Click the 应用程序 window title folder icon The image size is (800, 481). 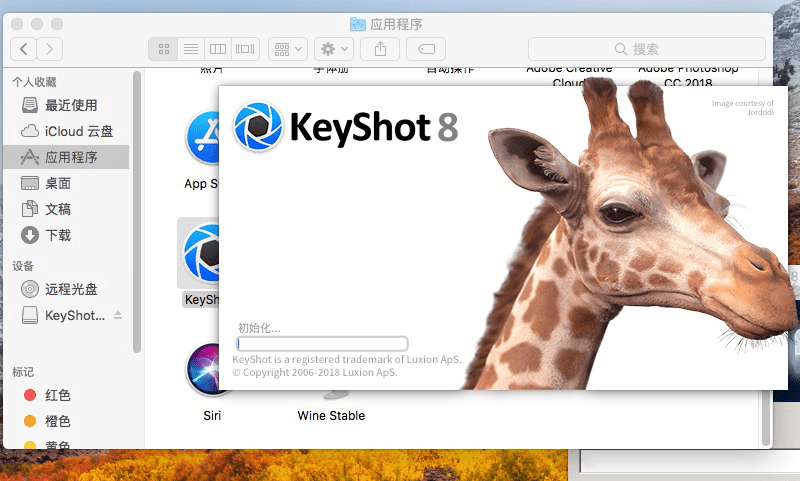(358, 24)
